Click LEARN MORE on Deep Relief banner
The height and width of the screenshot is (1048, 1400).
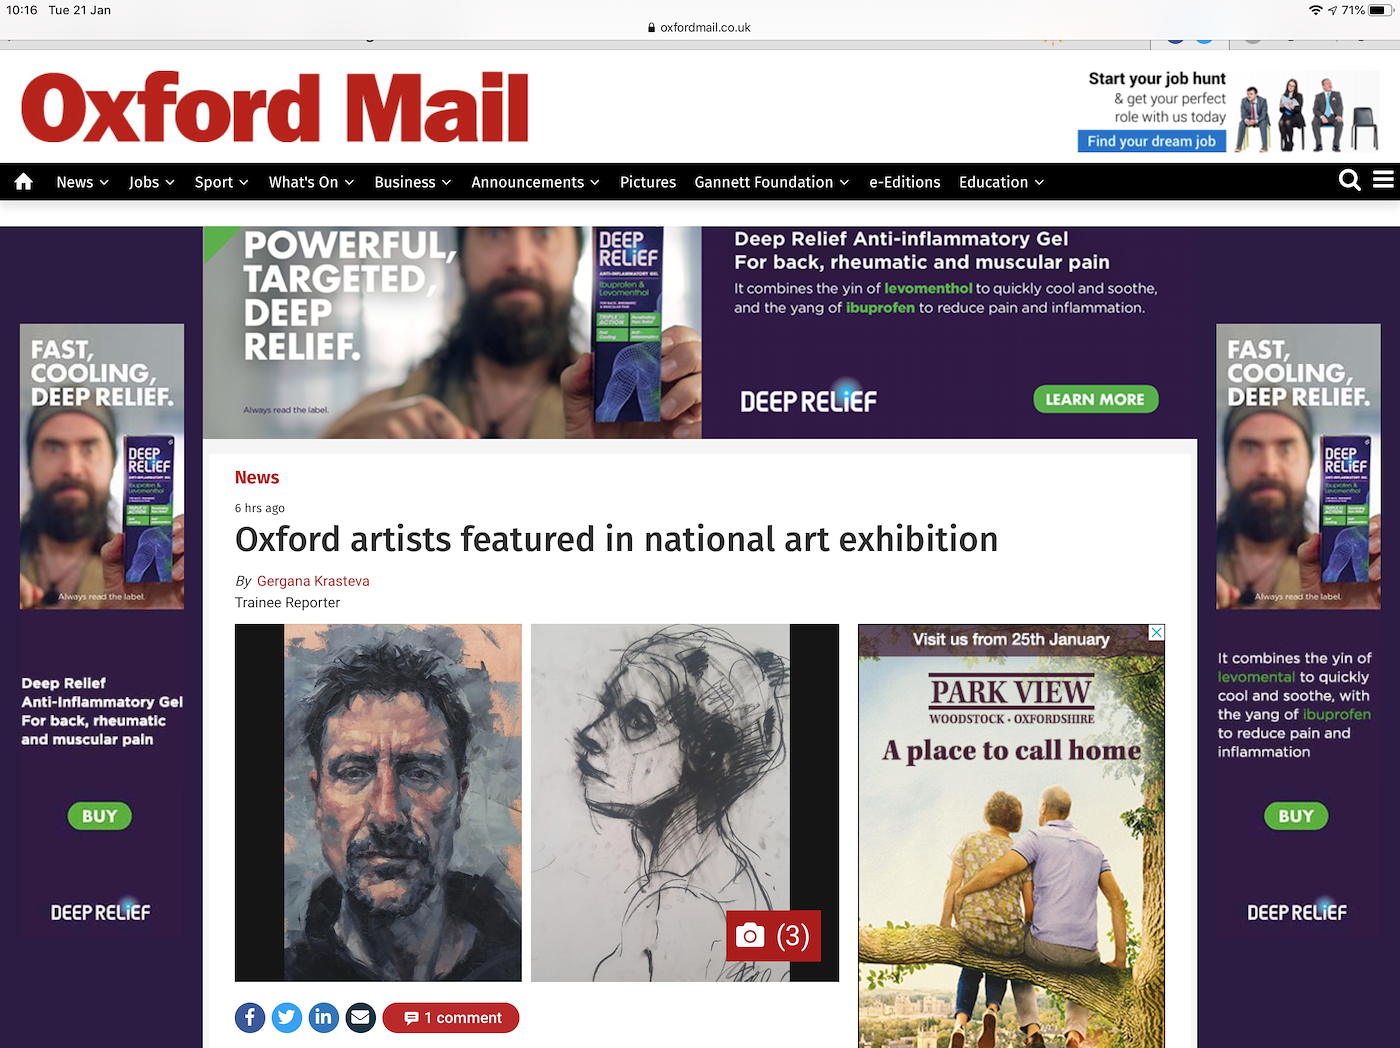point(1095,399)
